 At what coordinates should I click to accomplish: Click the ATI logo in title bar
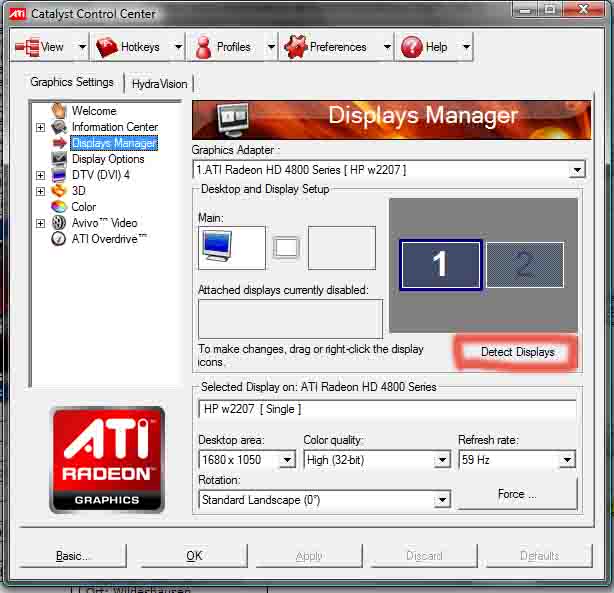(17, 14)
